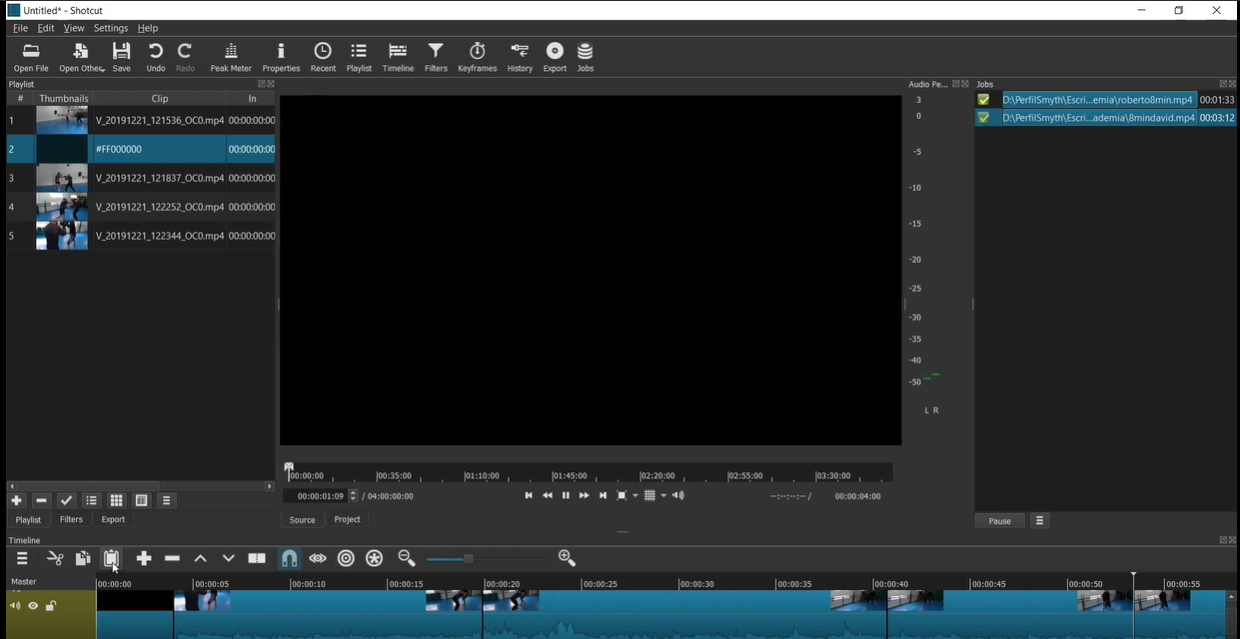Click the timeline Overwrite down-arrow icon
Screen dimensions: 1240x639
(228, 558)
